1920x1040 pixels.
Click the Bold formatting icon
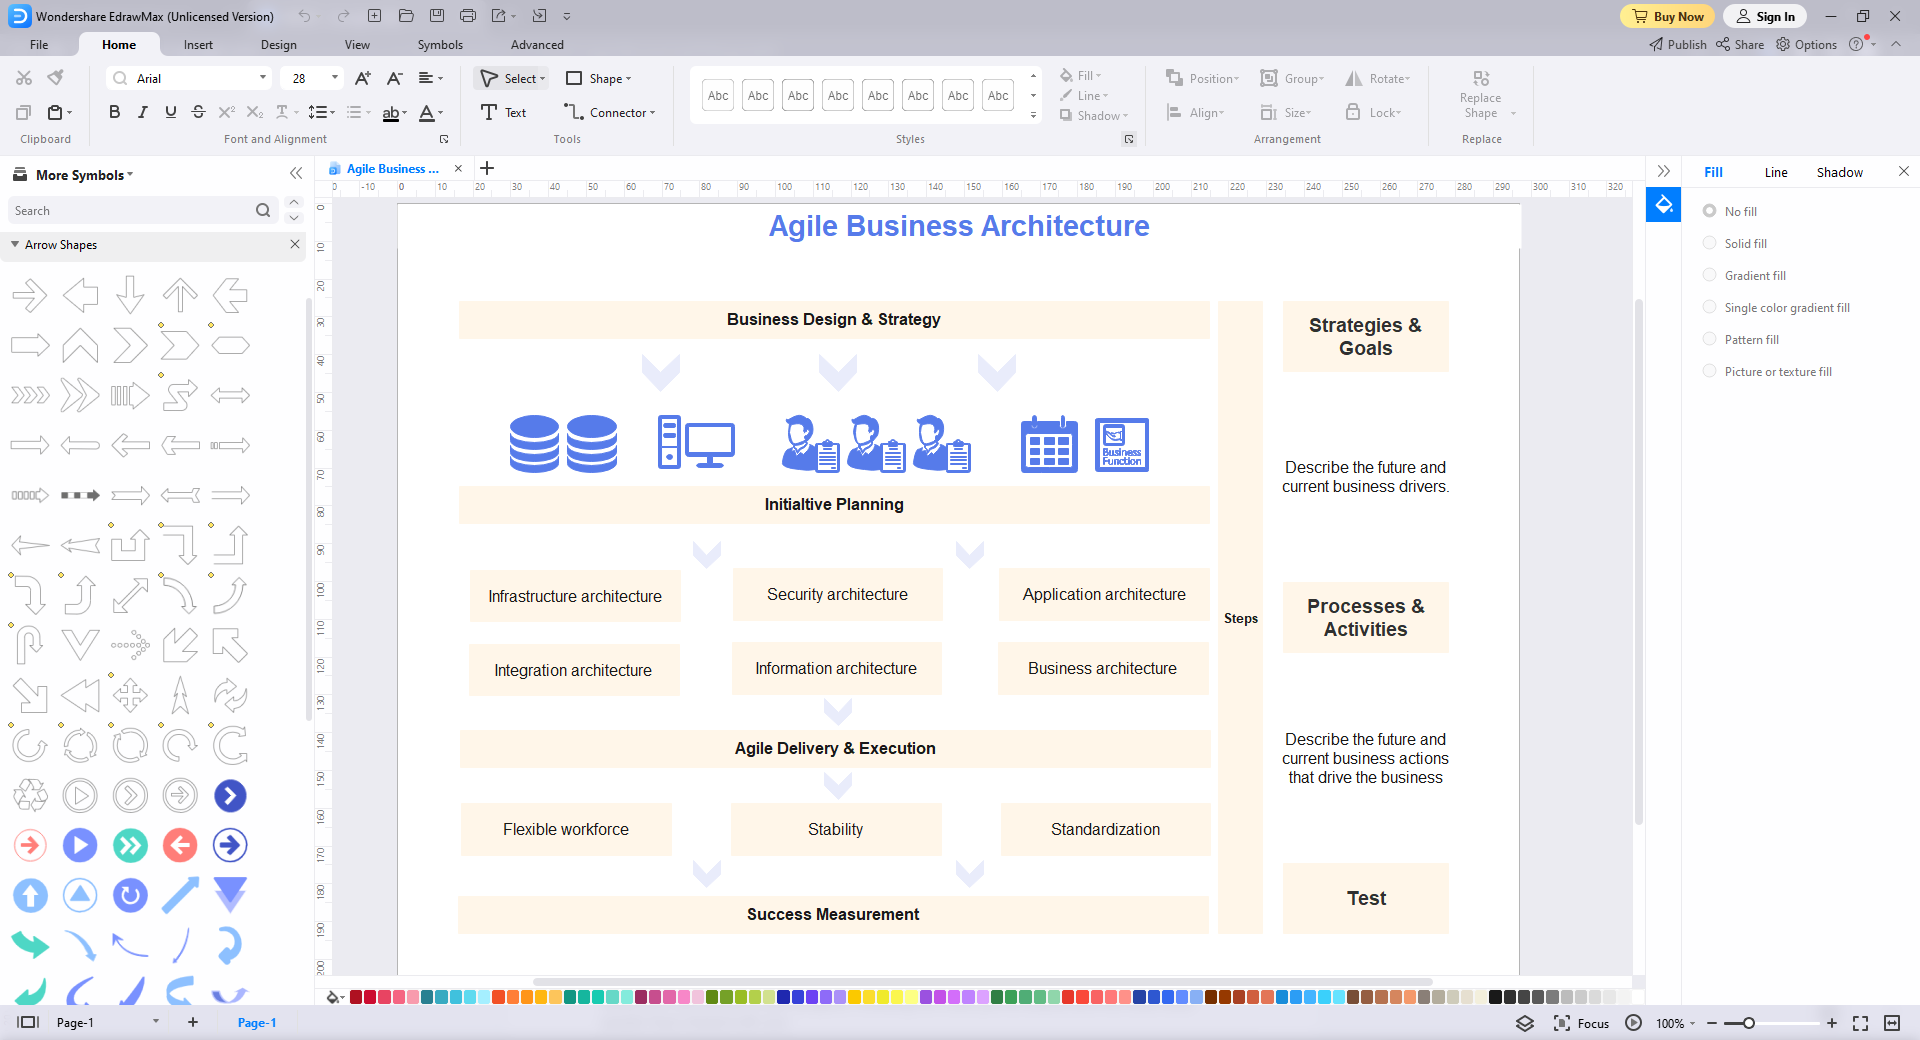[114, 112]
